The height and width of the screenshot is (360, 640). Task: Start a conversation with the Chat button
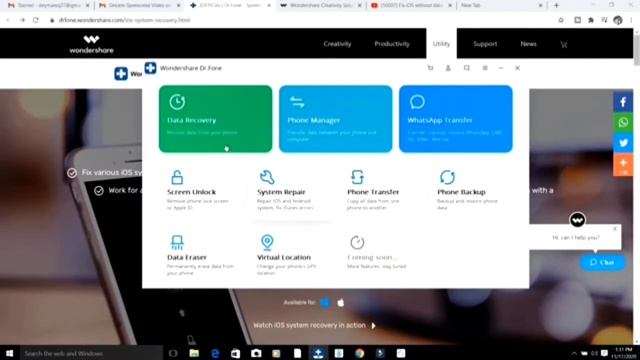pyautogui.click(x=602, y=262)
